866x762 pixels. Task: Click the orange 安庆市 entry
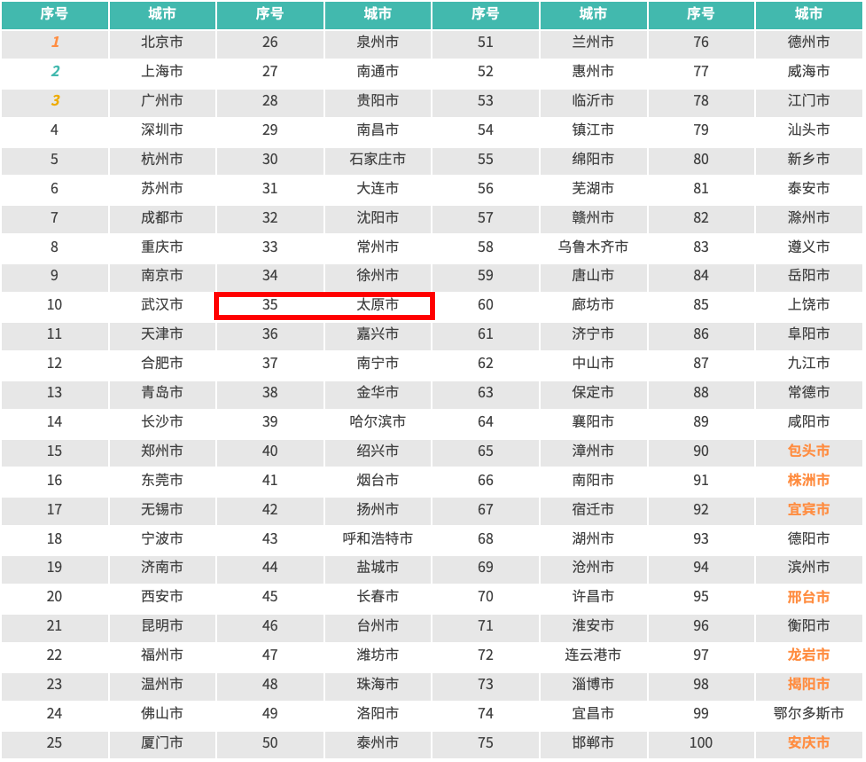808,743
